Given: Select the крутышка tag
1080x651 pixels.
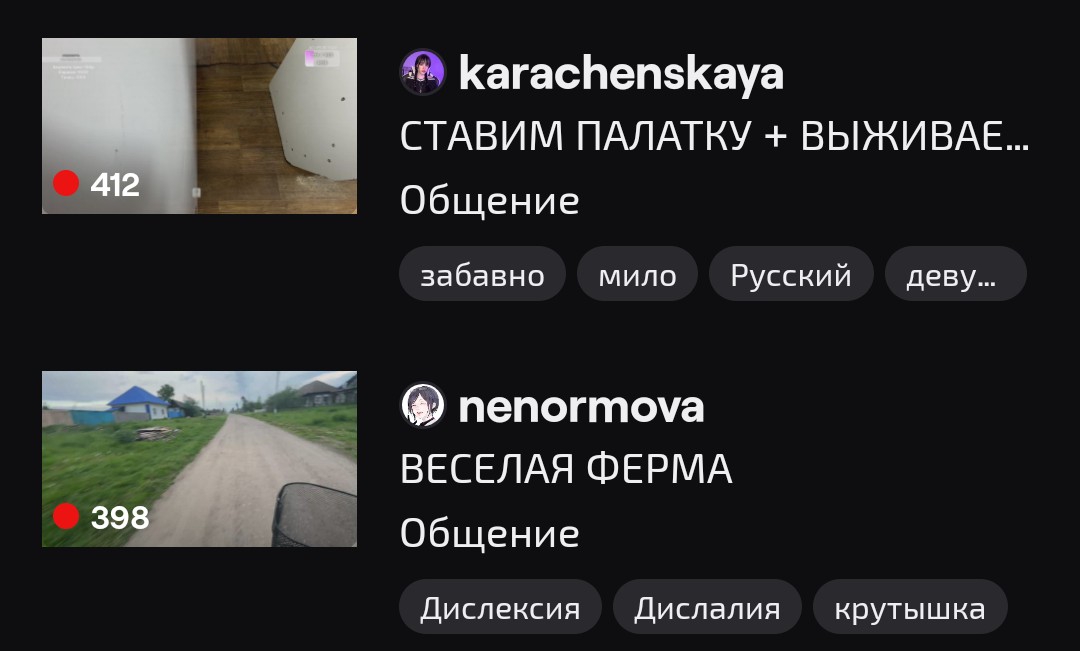Looking at the screenshot, I should (x=910, y=606).
